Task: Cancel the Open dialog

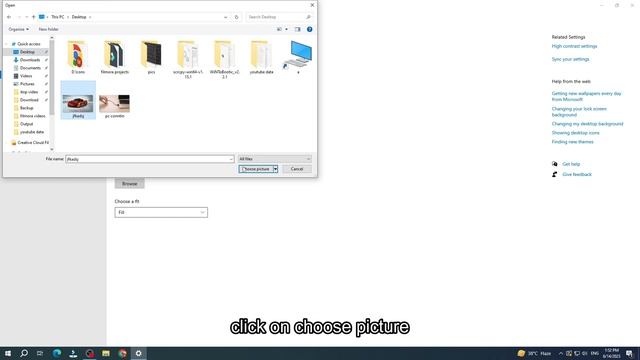Action: point(297,169)
